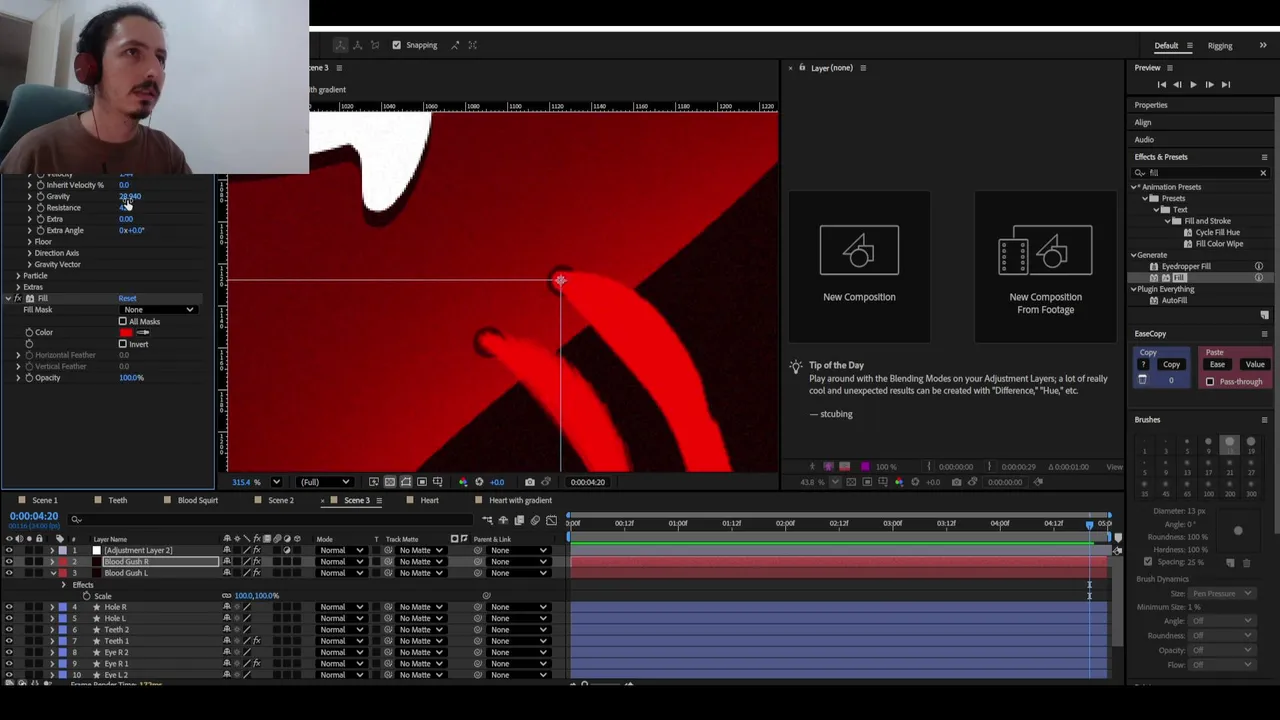Click show channel color management icon
The image size is (1280, 720).
click(463, 482)
